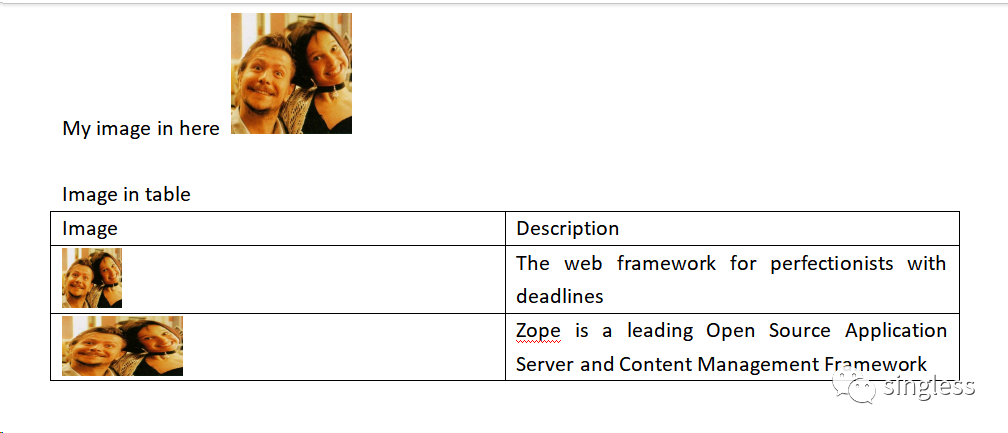Place cursor on the word "deadlines"
1008x433 pixels.
pos(560,296)
